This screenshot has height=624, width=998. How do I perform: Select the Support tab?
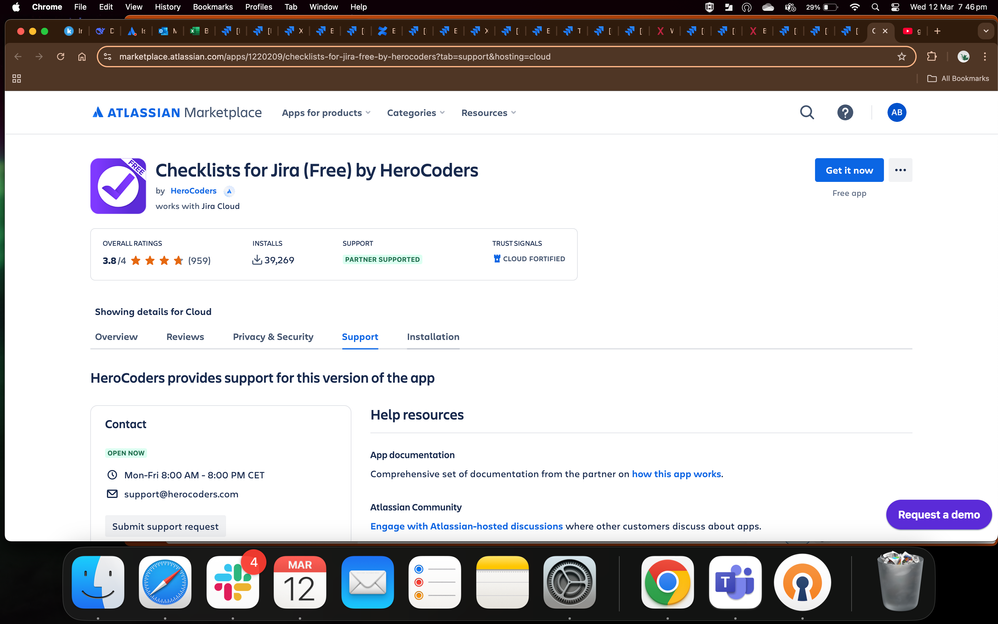coord(360,337)
